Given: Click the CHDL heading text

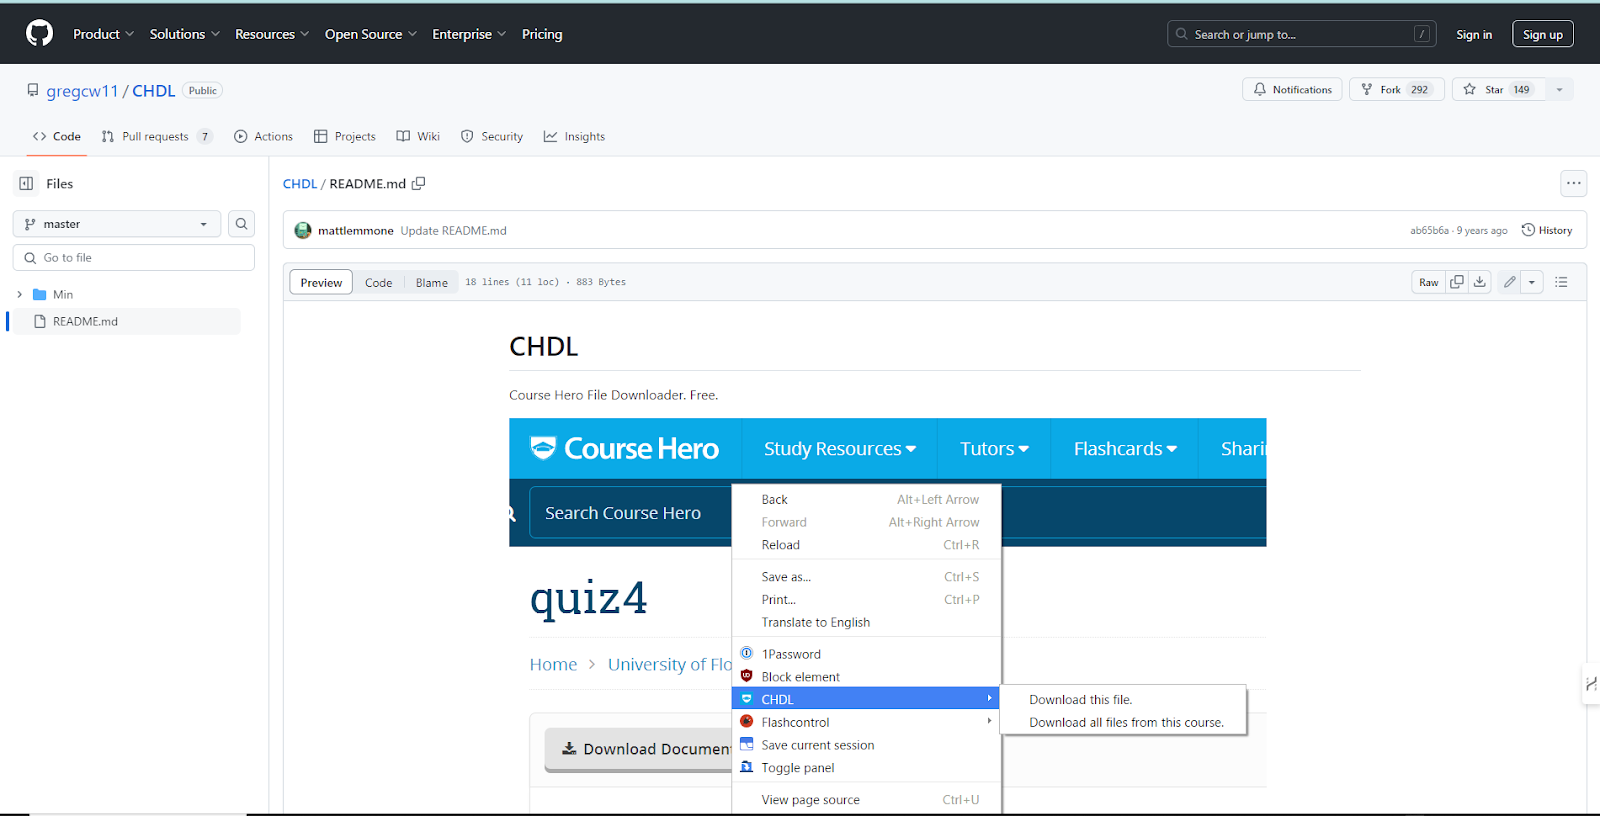Looking at the screenshot, I should click(544, 347).
